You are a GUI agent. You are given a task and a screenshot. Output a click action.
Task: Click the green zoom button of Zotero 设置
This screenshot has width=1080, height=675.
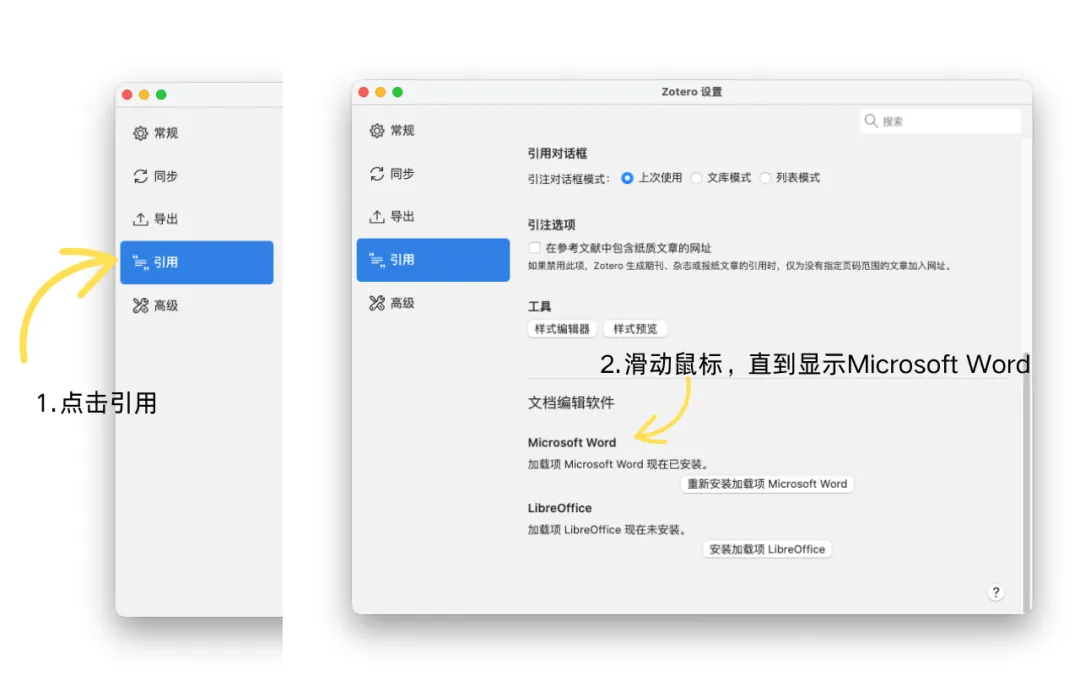[397, 92]
